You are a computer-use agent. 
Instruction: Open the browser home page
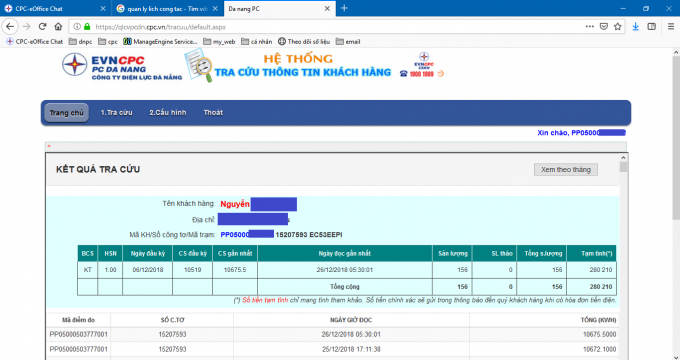tap(58, 26)
